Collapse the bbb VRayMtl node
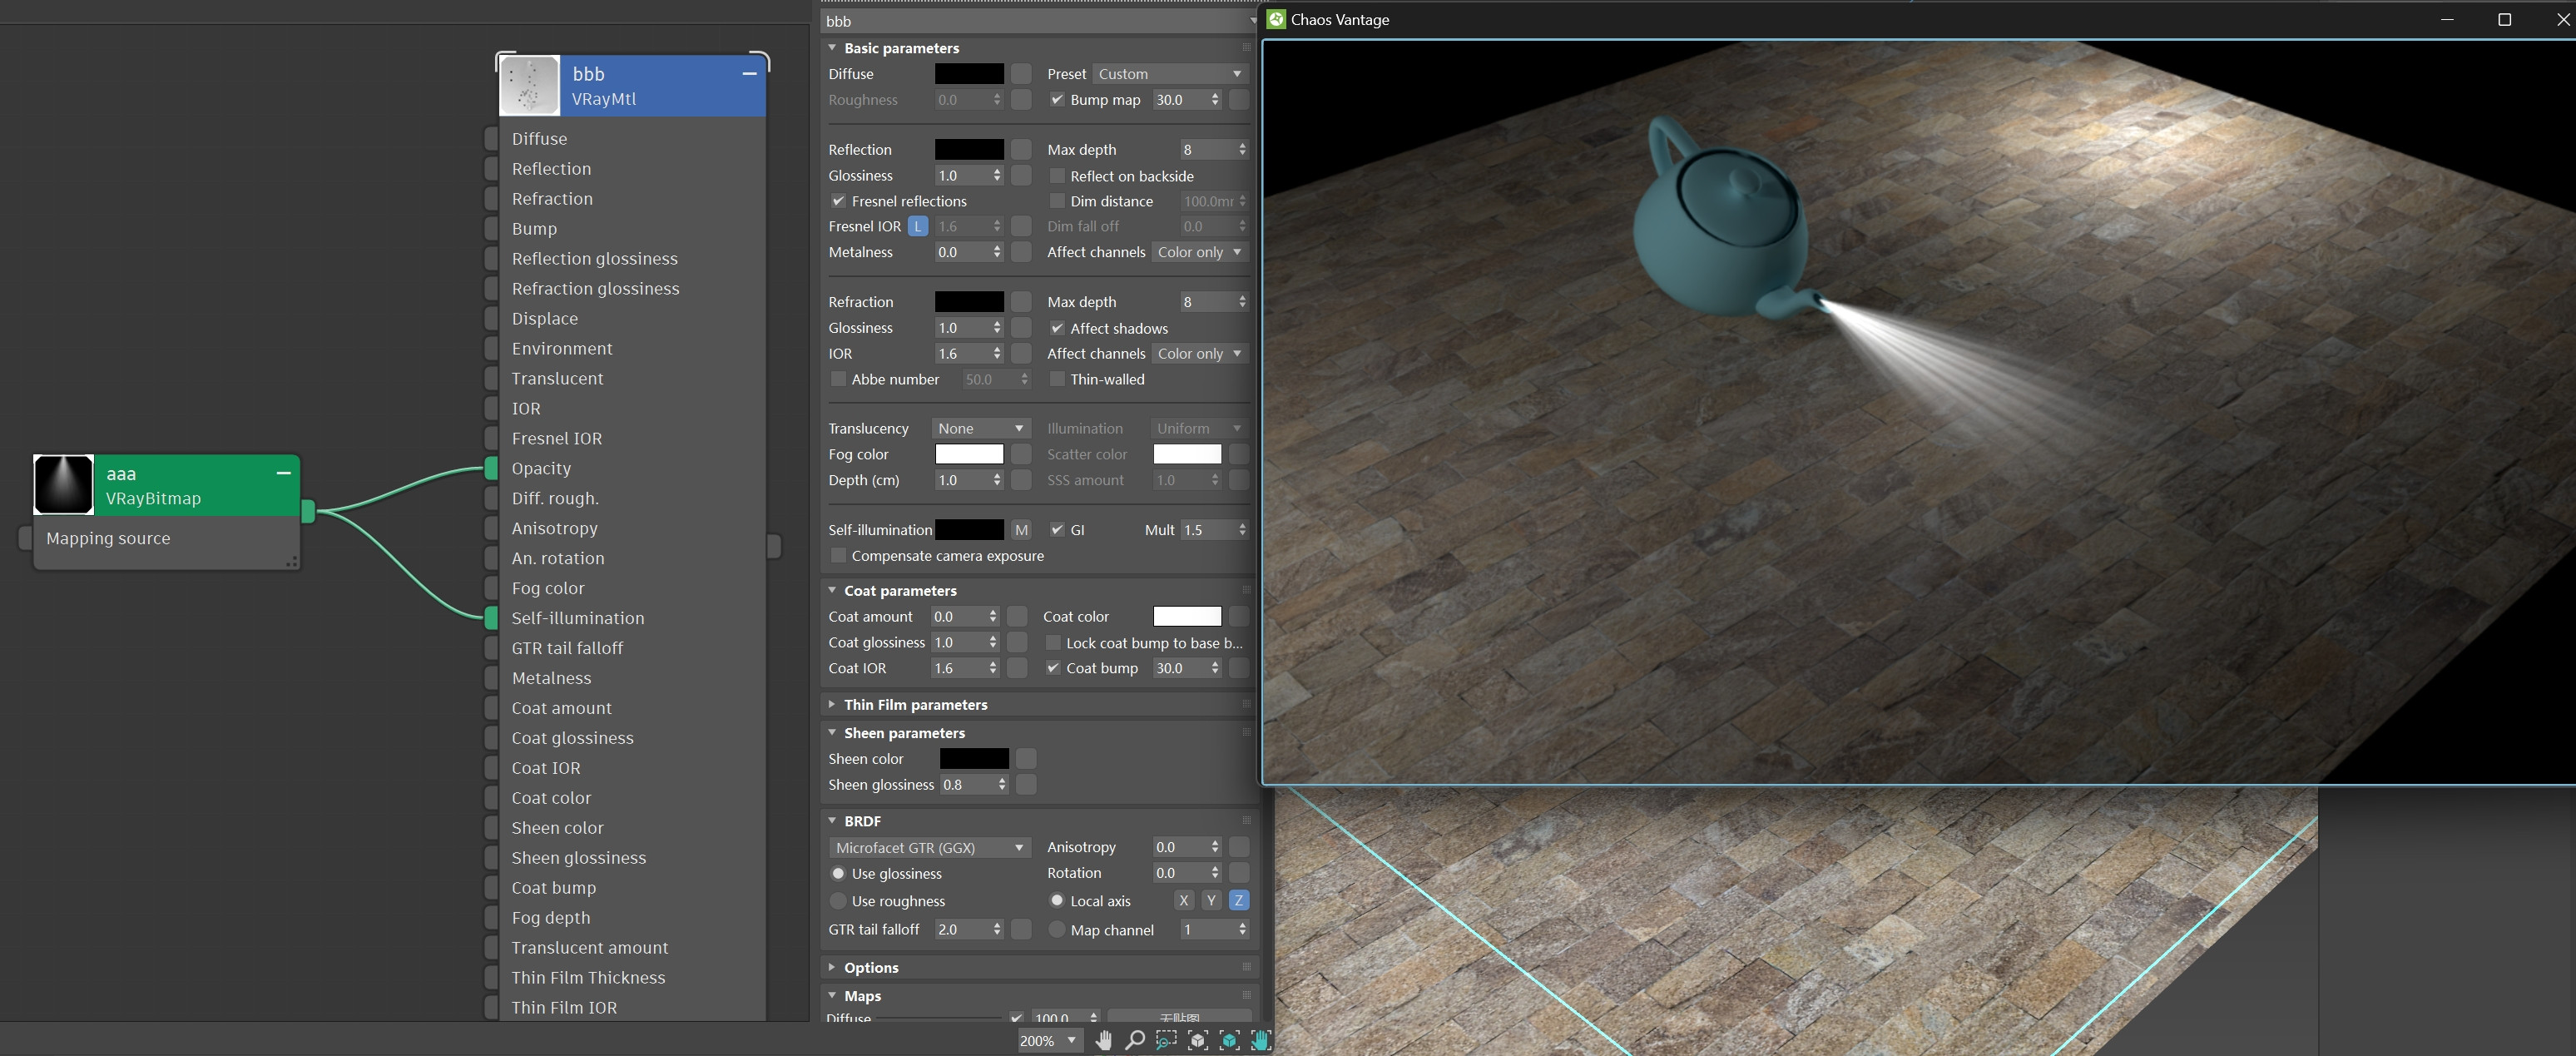Screen dimensions: 2576x1056 point(749,73)
